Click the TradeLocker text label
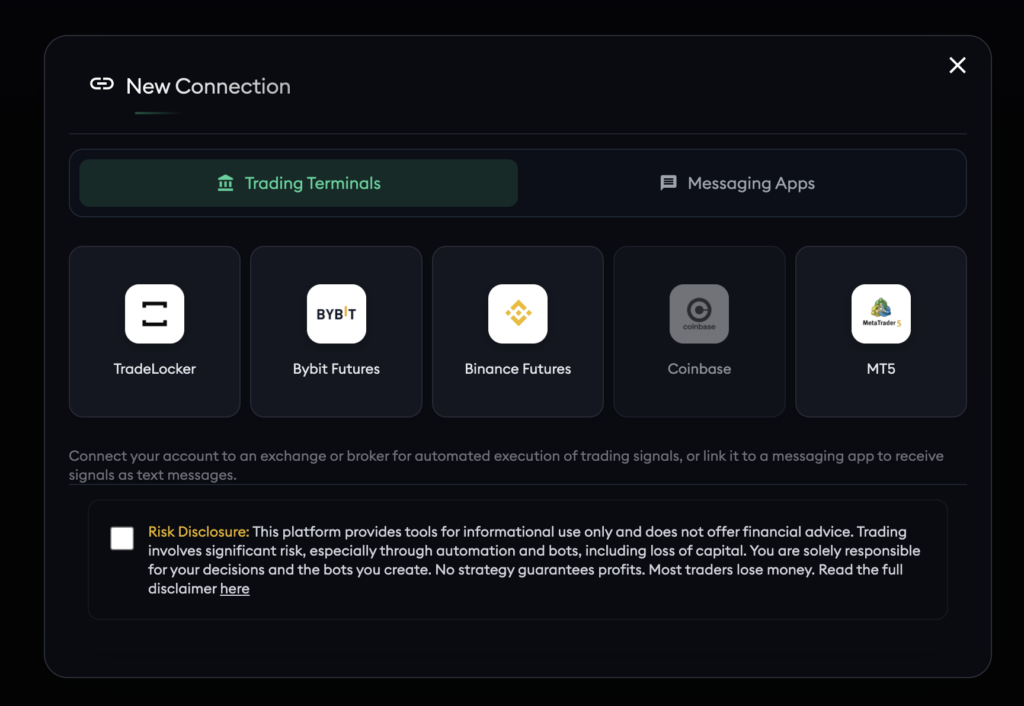The image size is (1024, 706). [154, 369]
